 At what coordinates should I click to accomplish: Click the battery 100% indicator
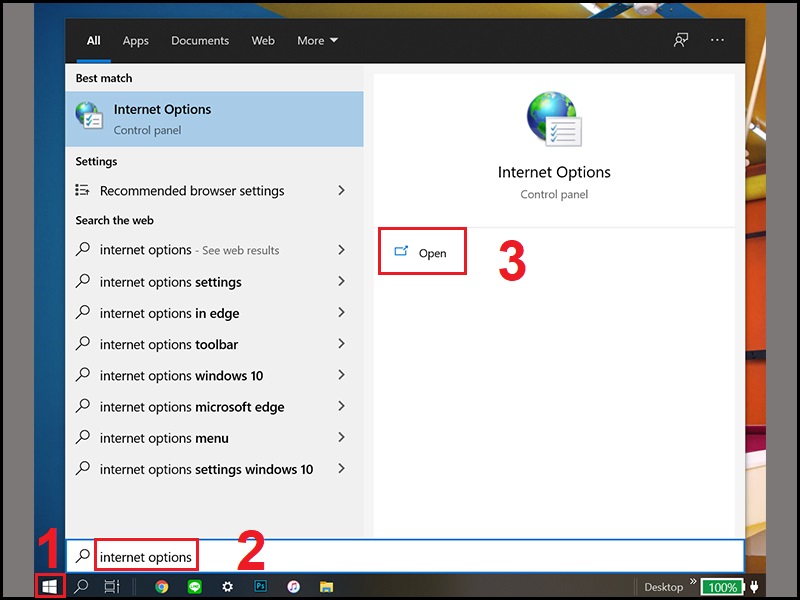click(x=721, y=587)
